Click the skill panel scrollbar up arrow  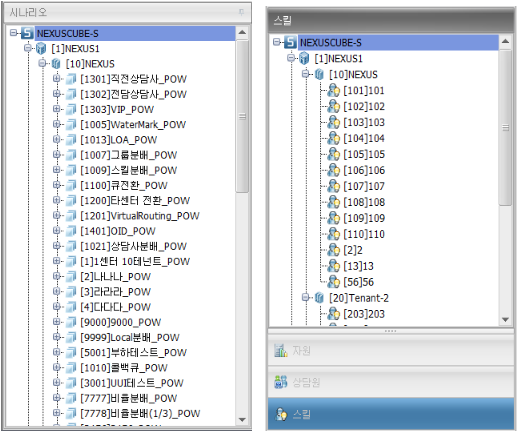pyautogui.click(x=505, y=42)
